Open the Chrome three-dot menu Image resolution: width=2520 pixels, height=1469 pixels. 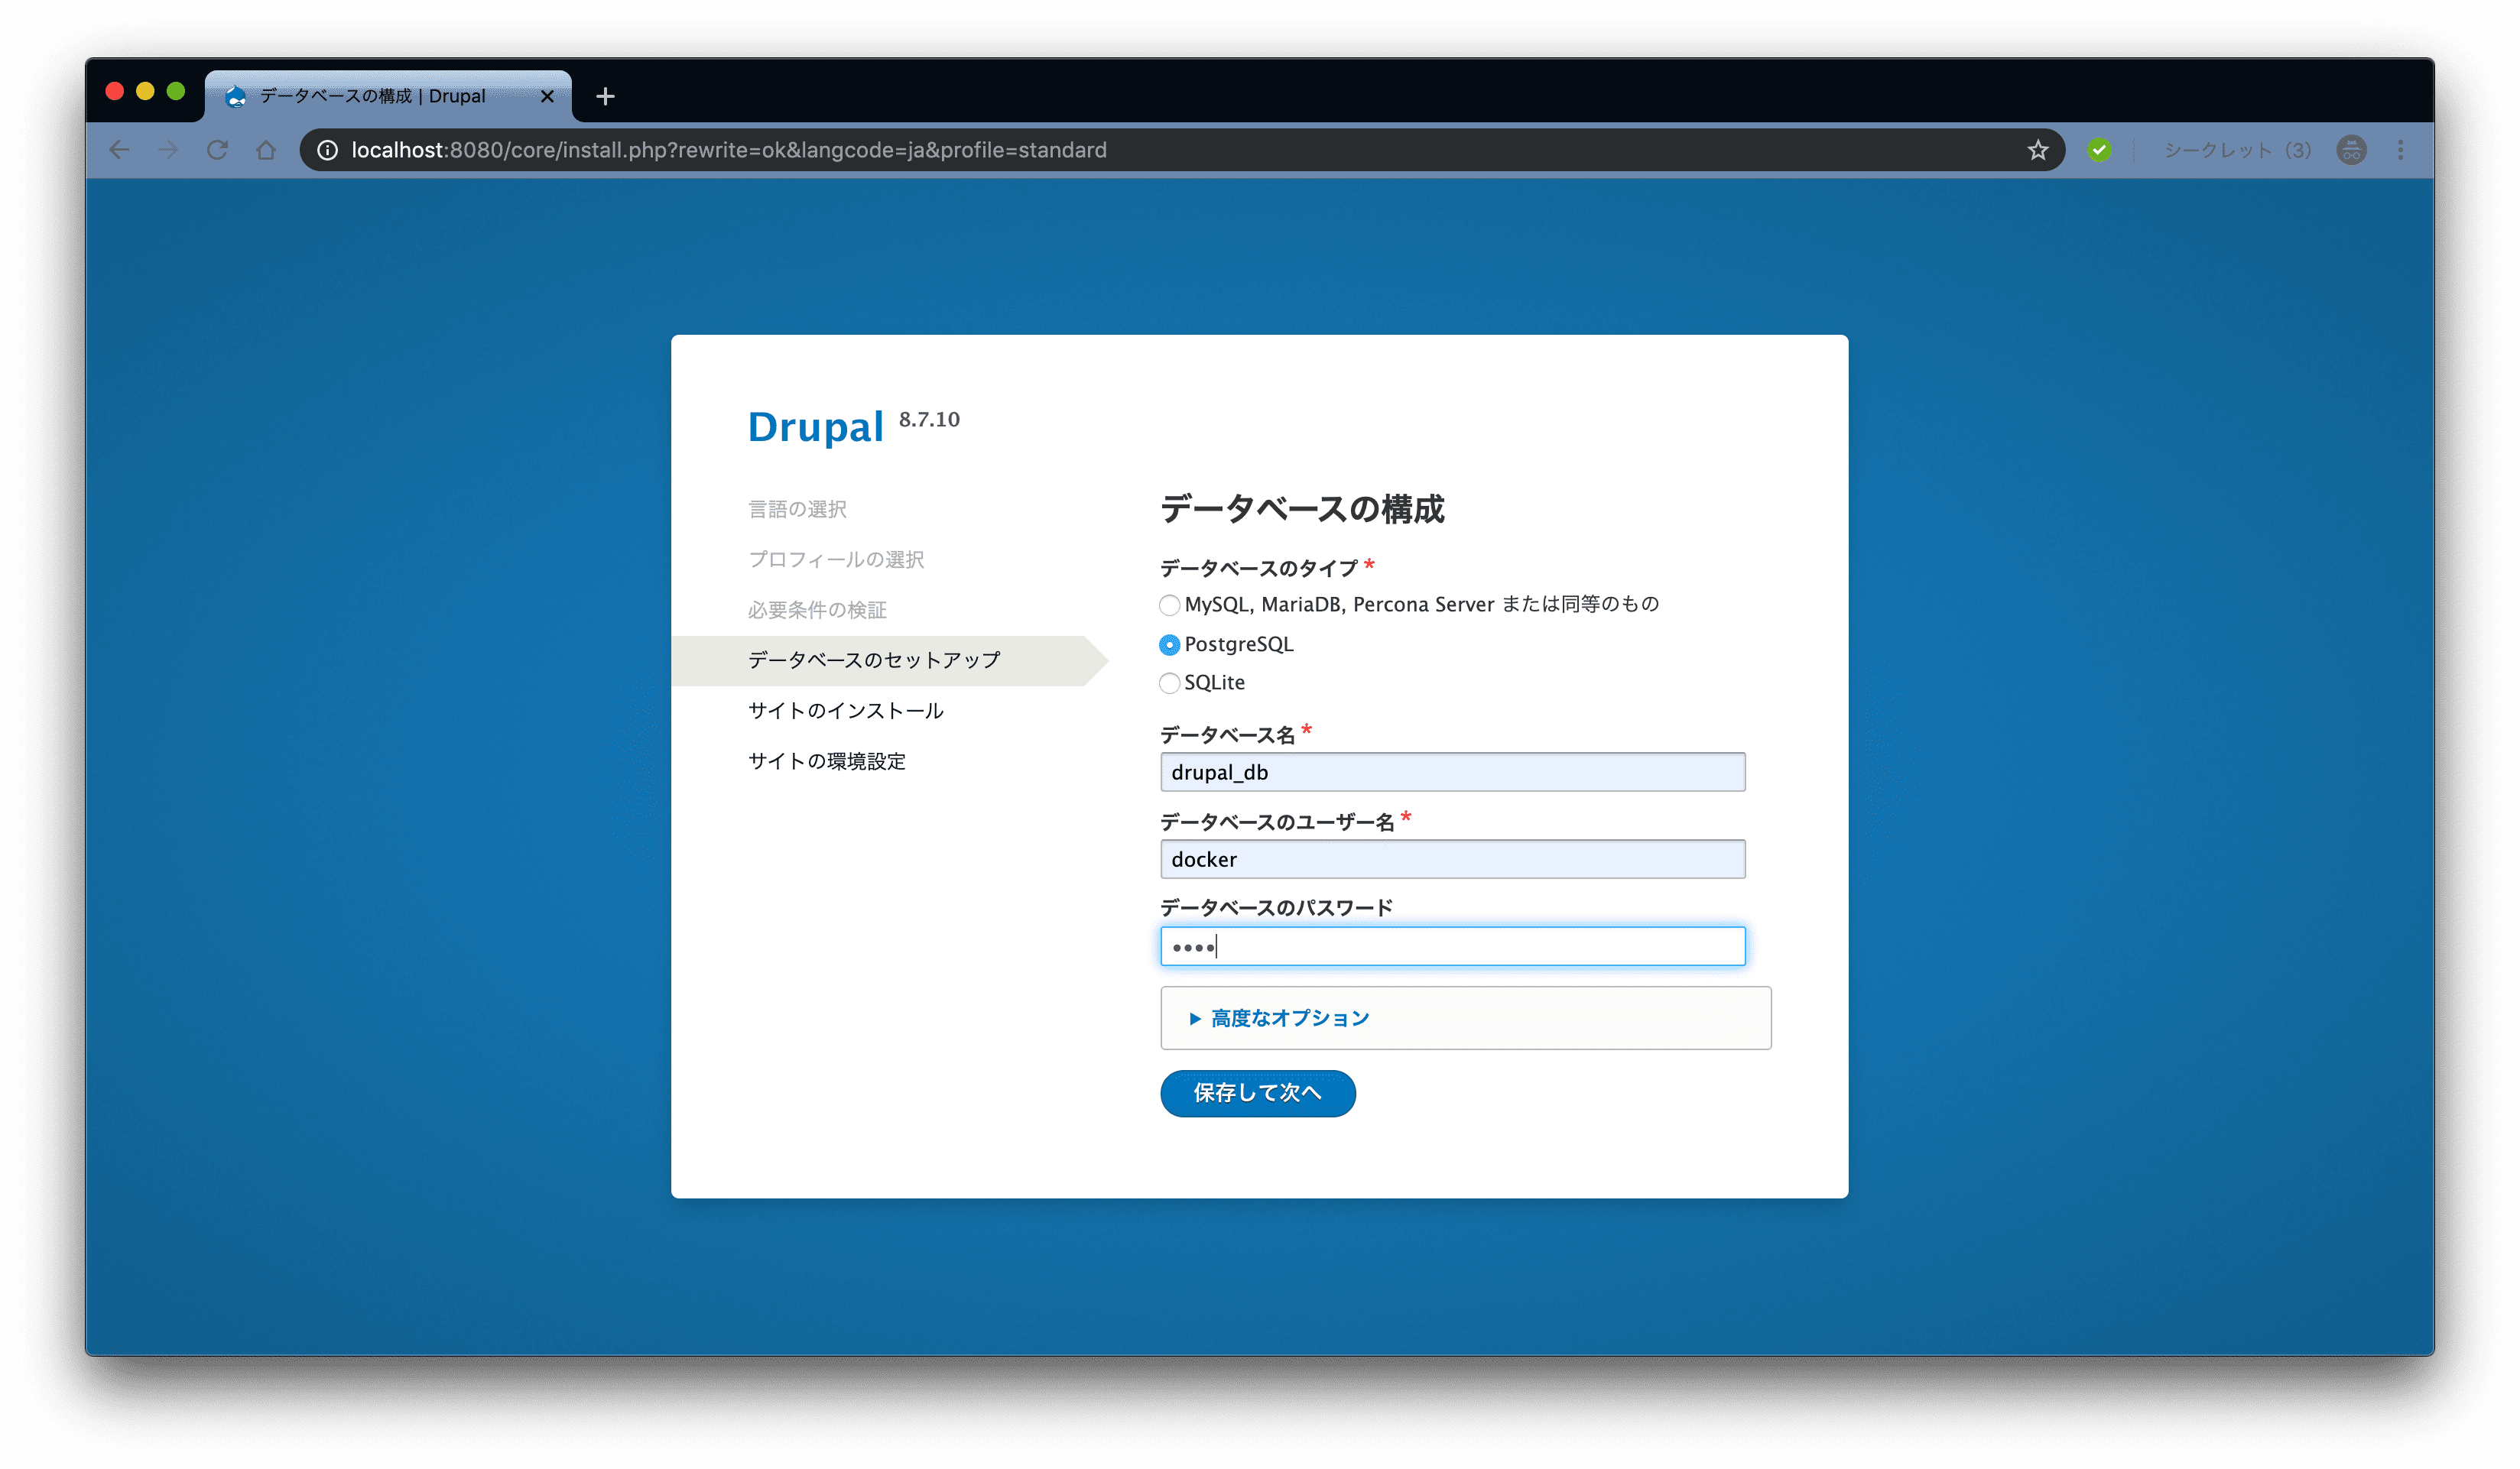(x=2400, y=150)
